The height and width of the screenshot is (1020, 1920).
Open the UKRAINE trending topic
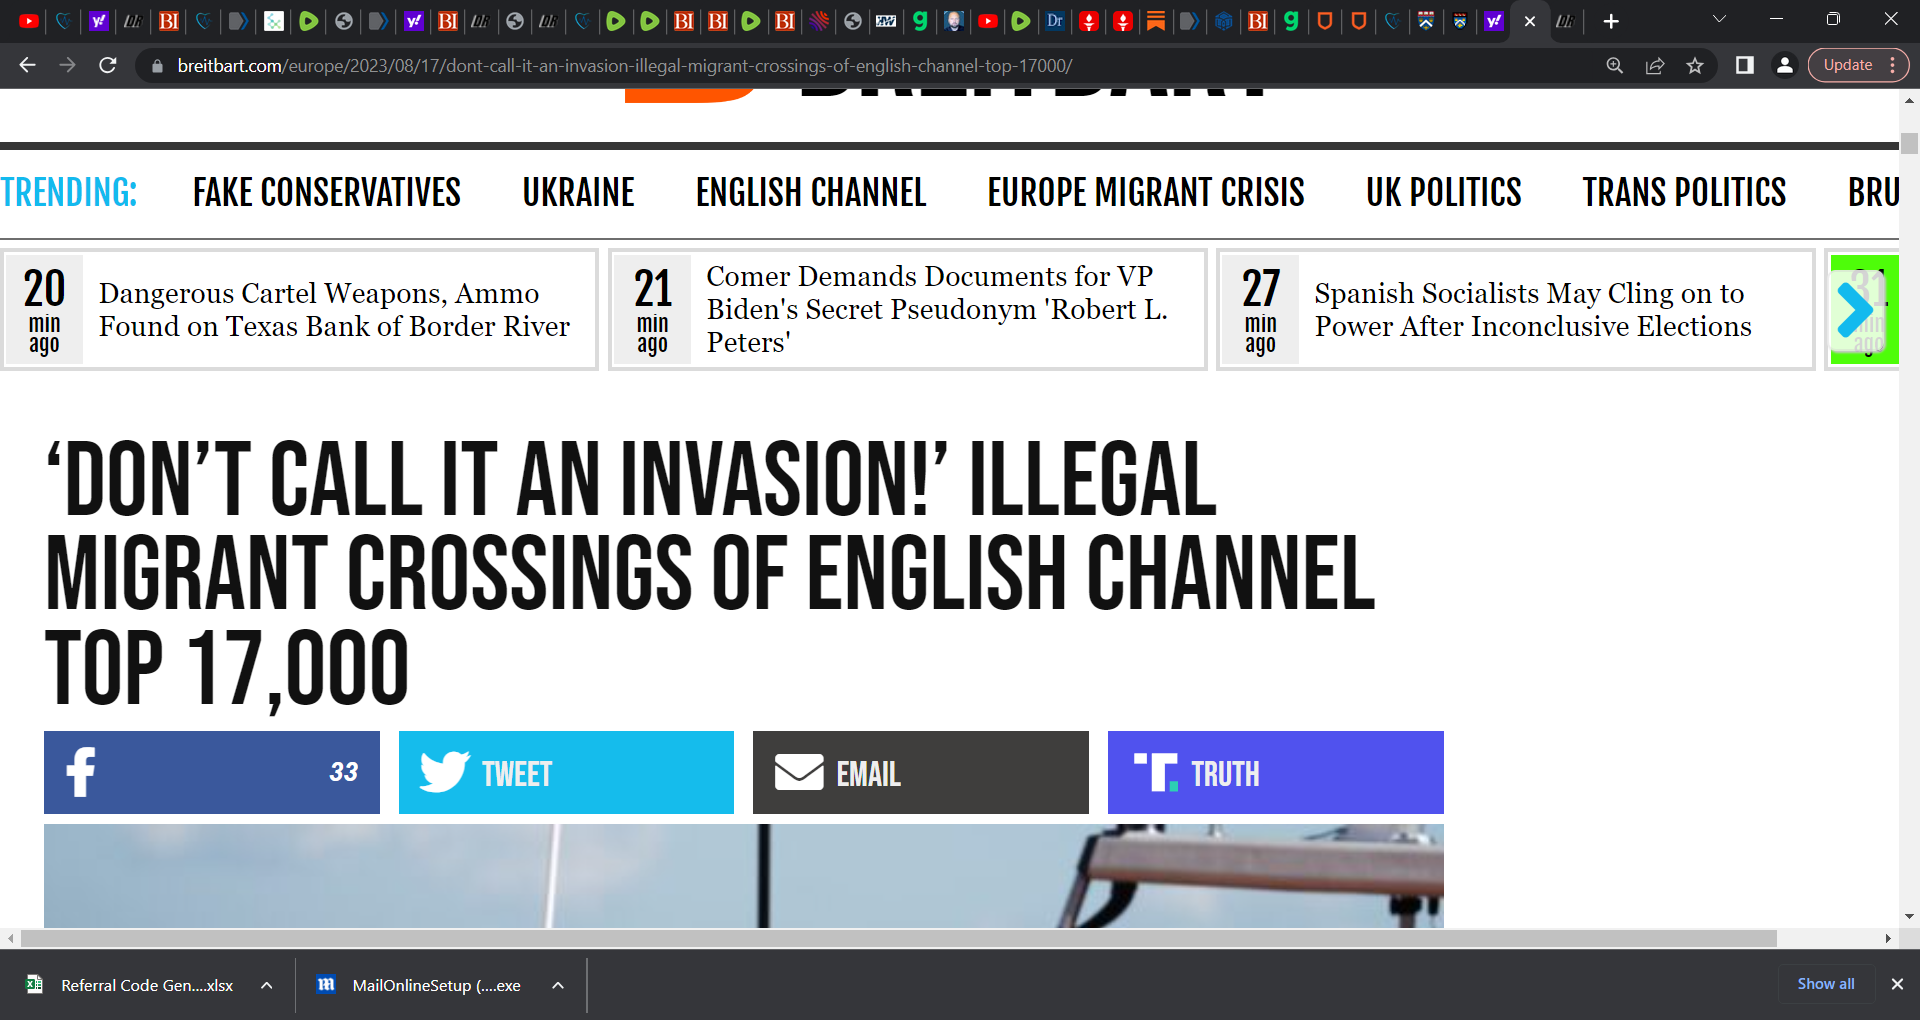click(579, 192)
